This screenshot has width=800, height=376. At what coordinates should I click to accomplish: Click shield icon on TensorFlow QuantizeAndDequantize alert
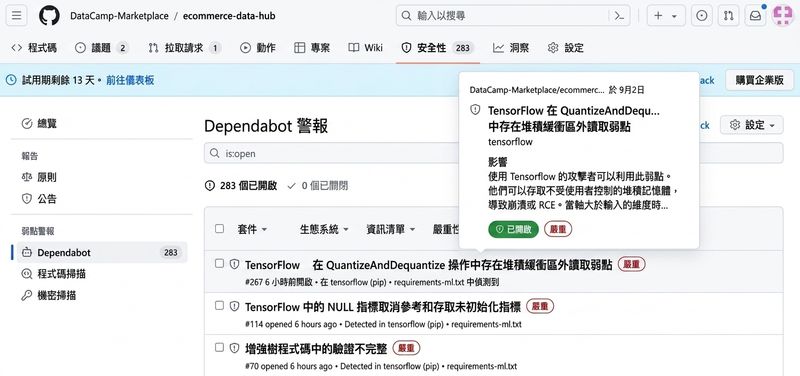pos(235,264)
